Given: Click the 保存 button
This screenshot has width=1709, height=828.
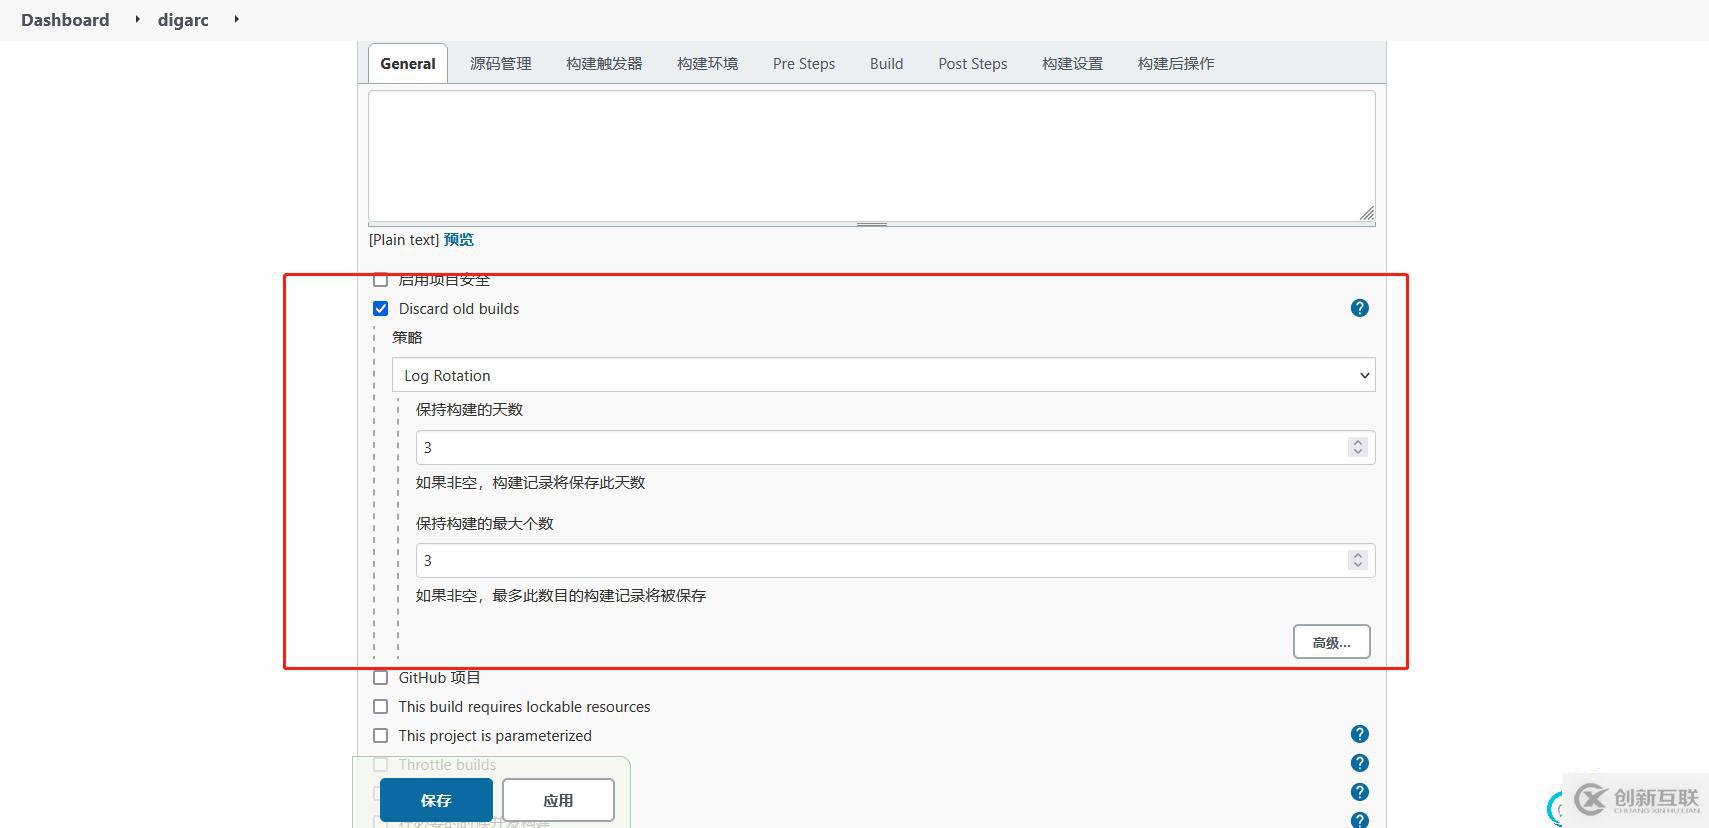Looking at the screenshot, I should (436, 800).
